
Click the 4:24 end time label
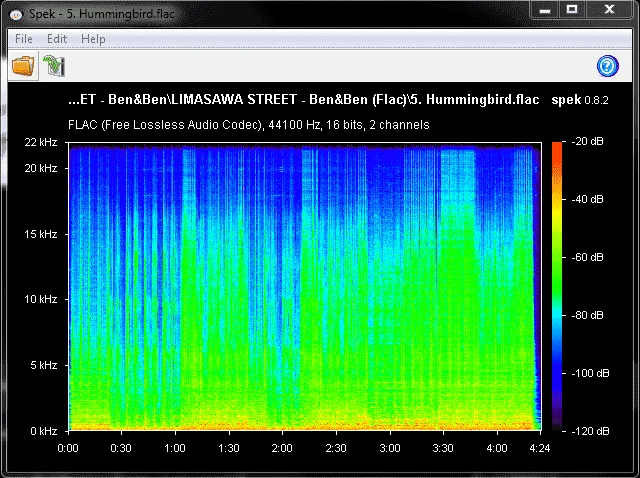pyautogui.click(x=540, y=448)
